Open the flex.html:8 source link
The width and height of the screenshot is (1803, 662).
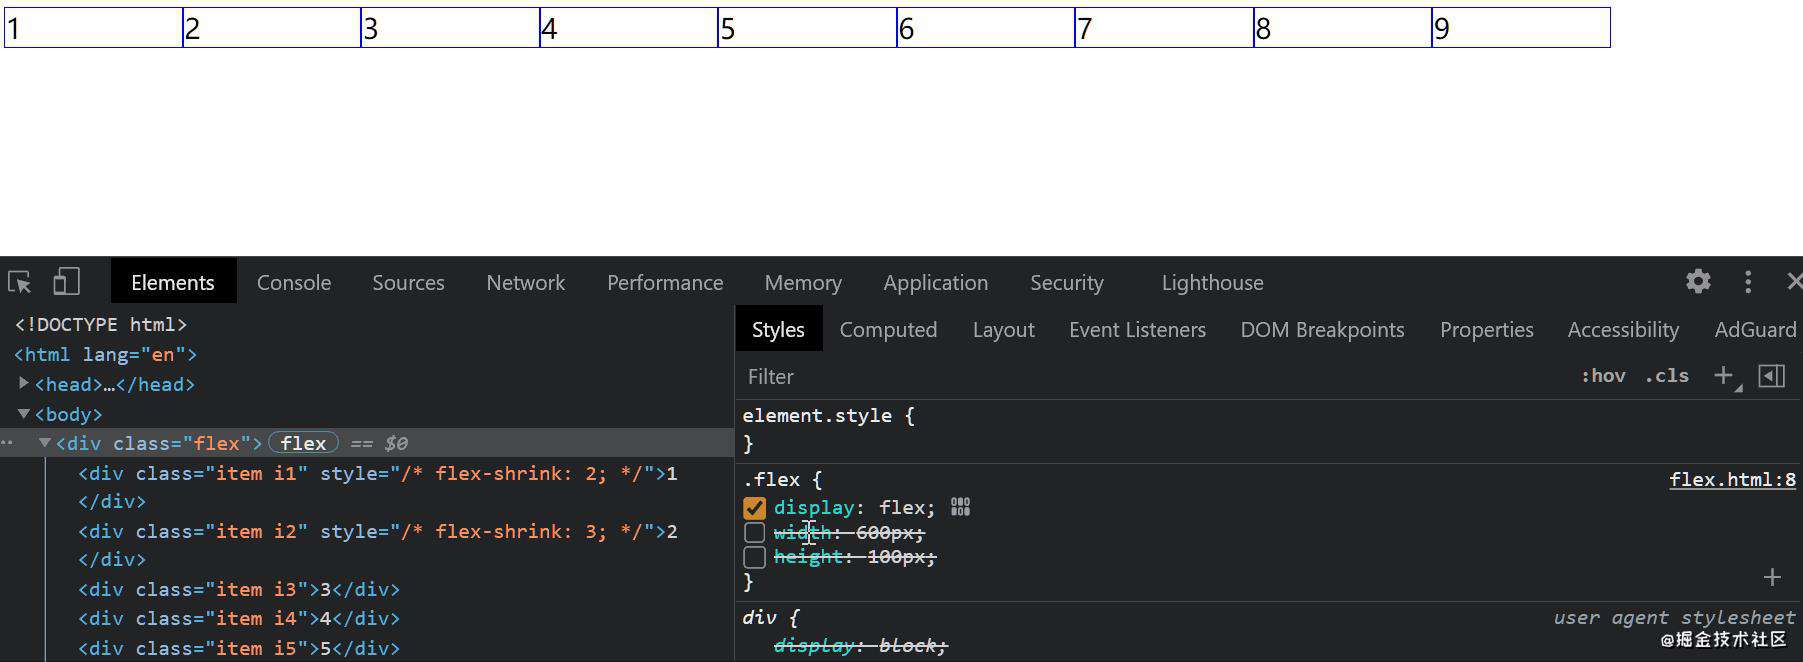1732,480
